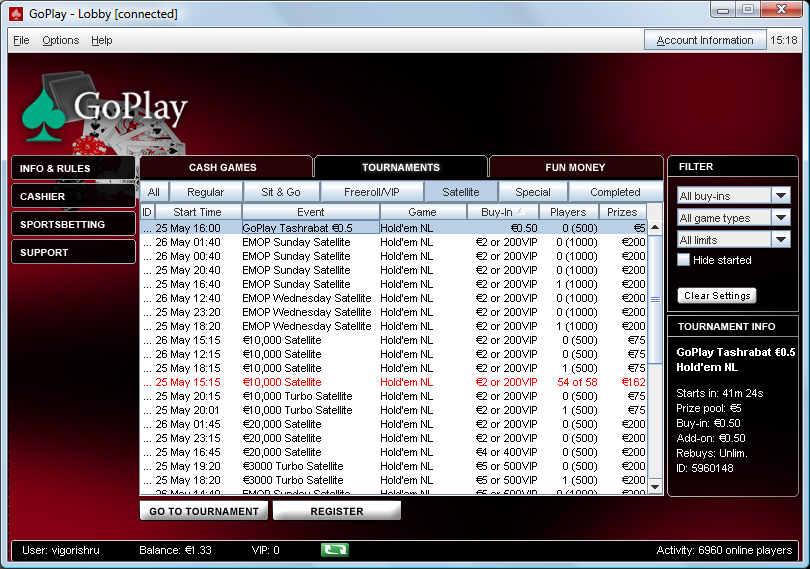Screen dimensions: 810x569
Task: Tick the Hide started checkbox
Action: click(x=683, y=260)
